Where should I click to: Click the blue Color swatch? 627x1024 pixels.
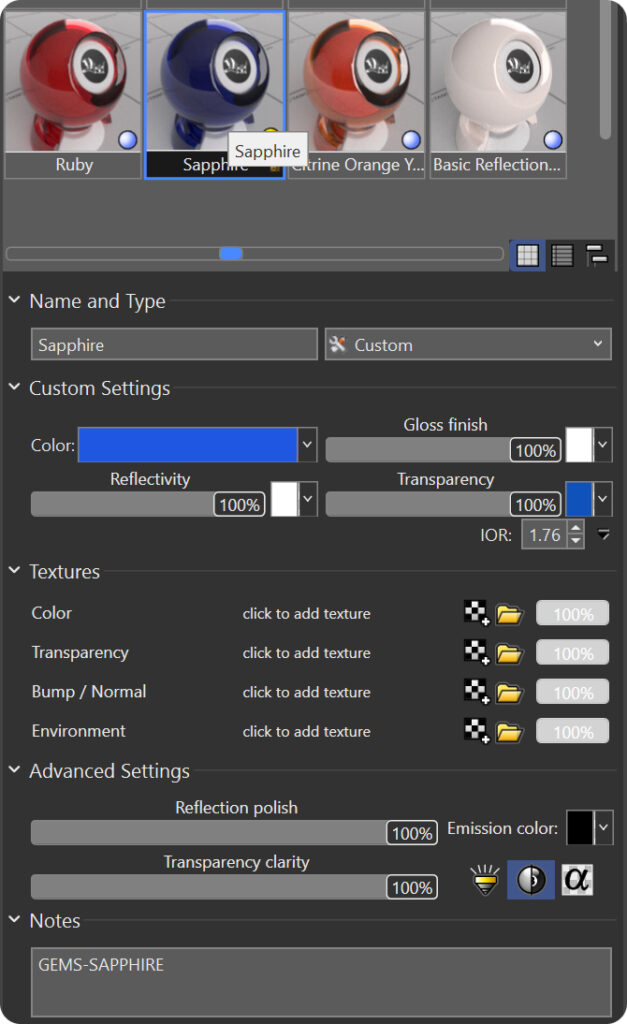click(187, 445)
